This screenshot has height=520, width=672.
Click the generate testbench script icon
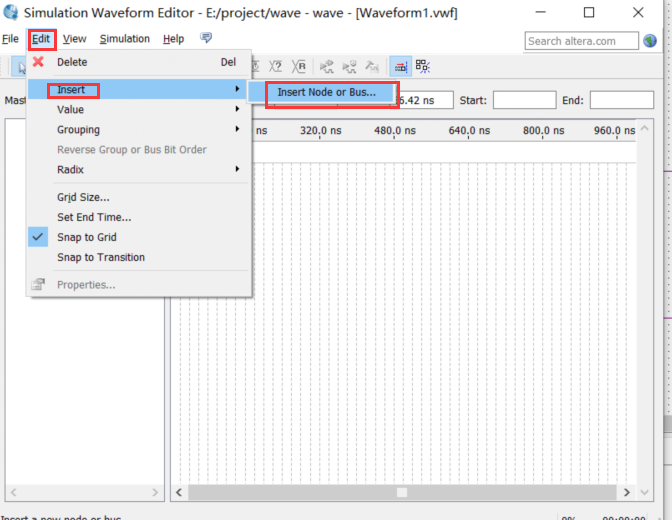coord(372,66)
